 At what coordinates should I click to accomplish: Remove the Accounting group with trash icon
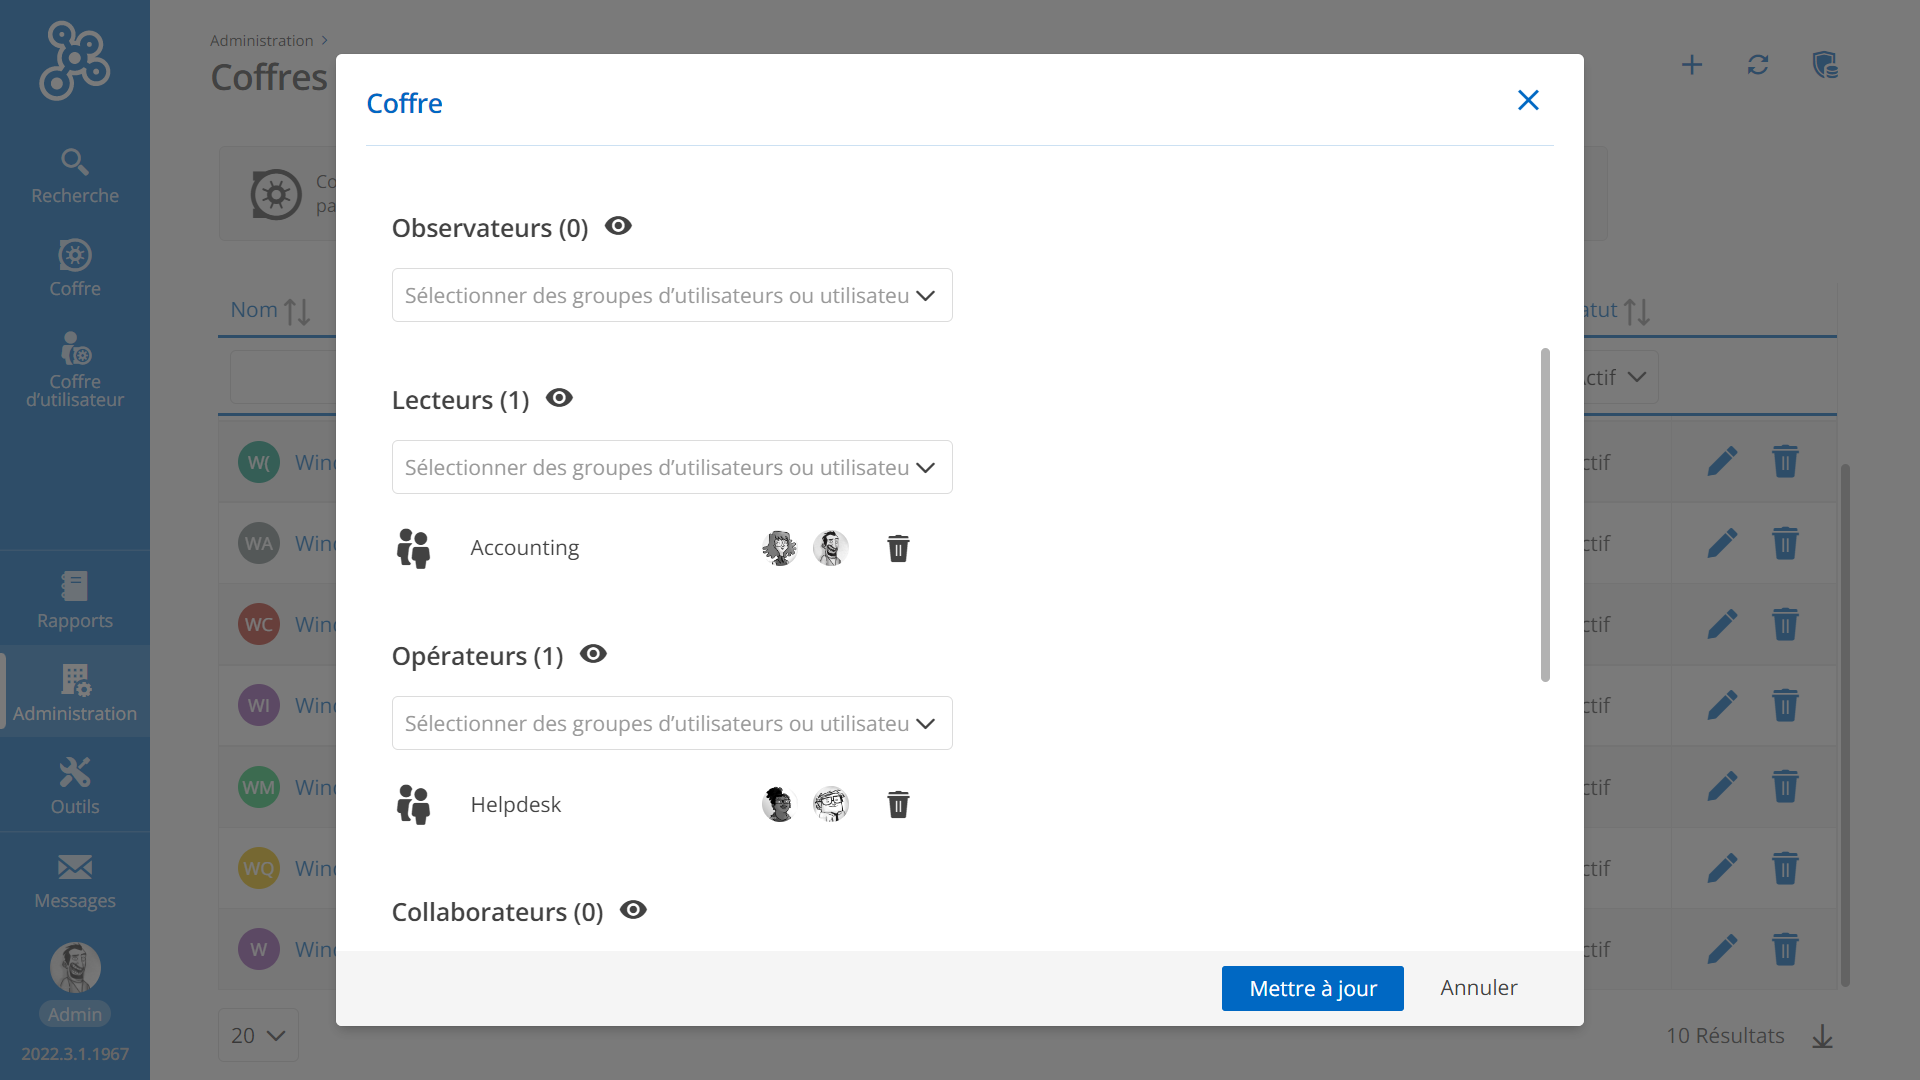coord(898,548)
